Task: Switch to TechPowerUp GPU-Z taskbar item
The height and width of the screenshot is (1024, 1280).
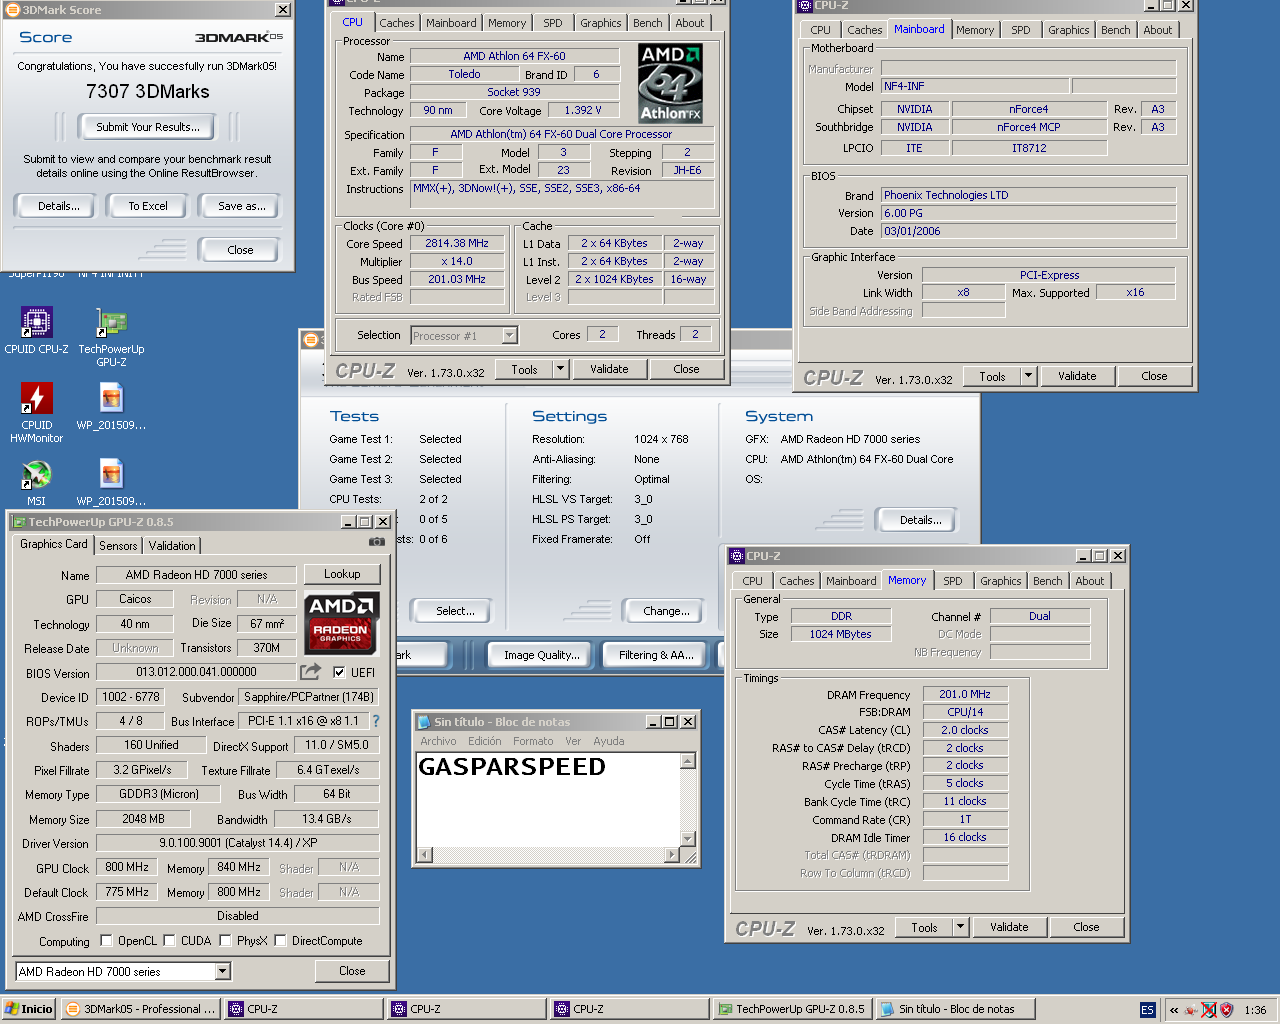Action: click(x=792, y=1009)
